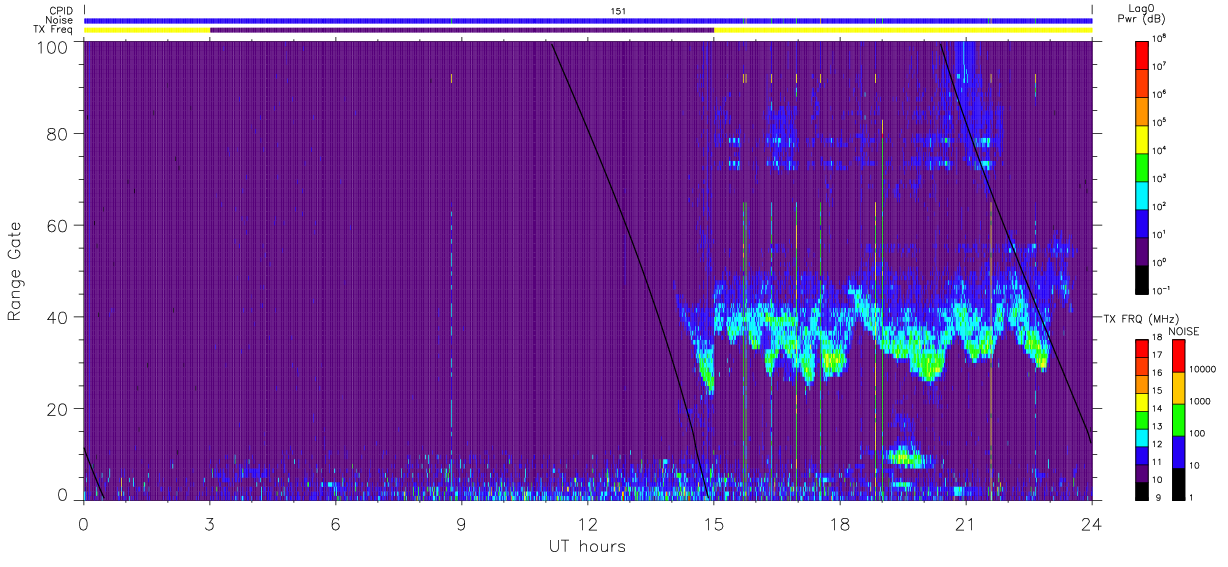Select the 15 tick label on the UT hours axis
The height and width of the screenshot is (567, 1228).
[714, 523]
